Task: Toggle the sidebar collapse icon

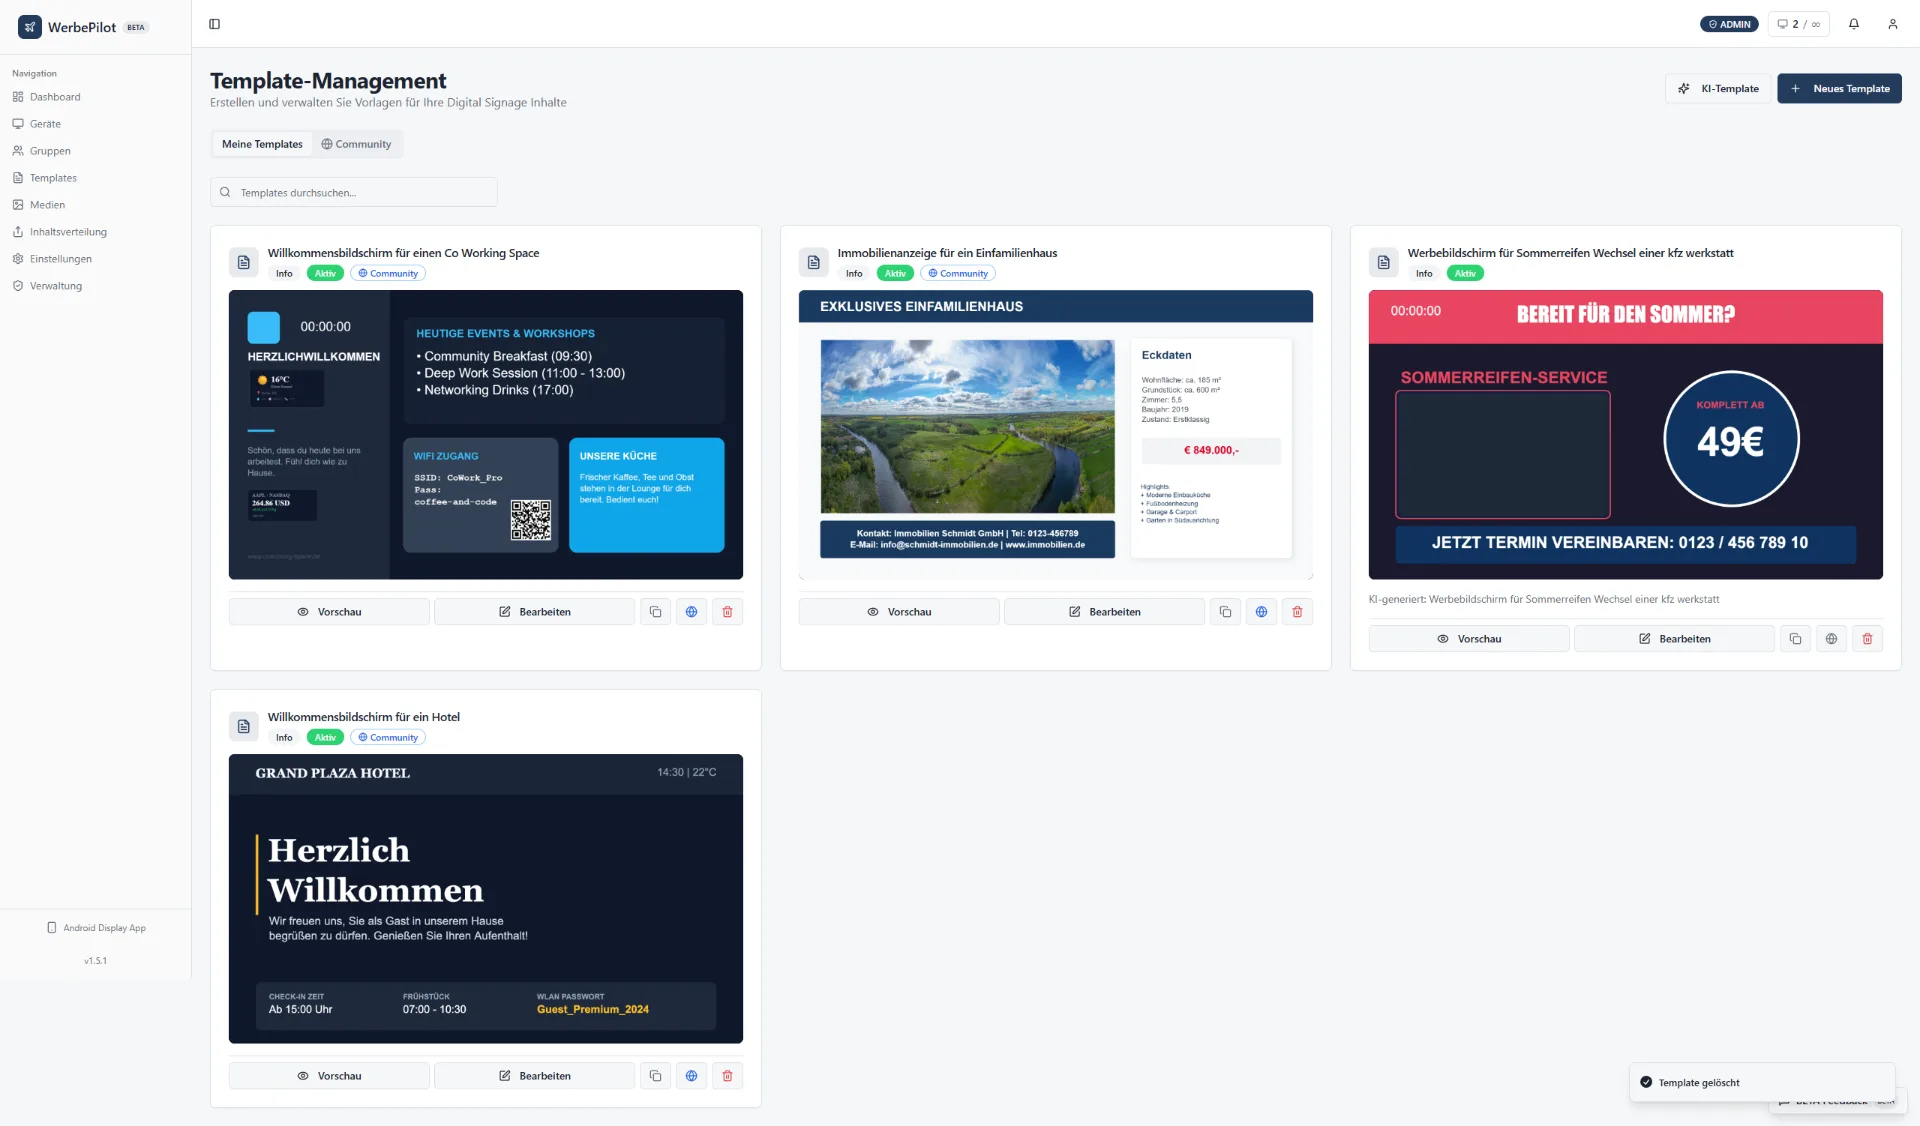Action: tap(214, 24)
